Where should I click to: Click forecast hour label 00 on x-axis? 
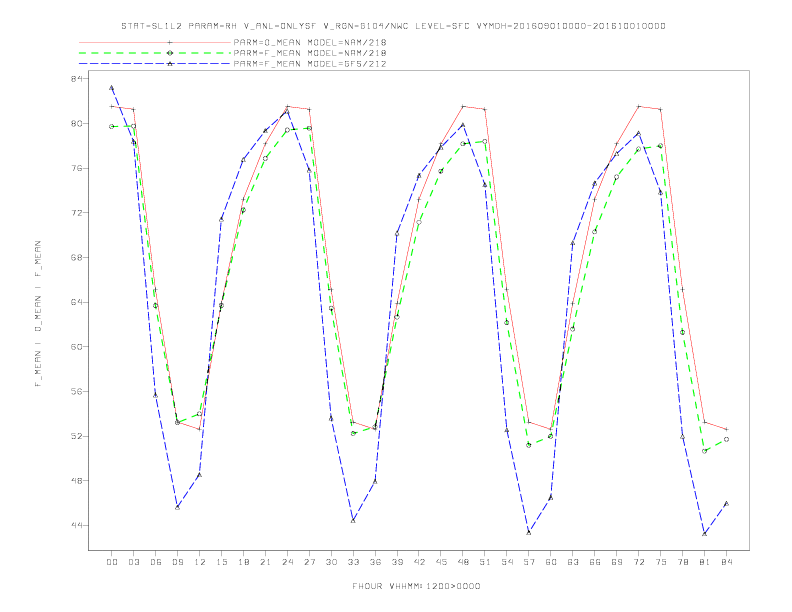(112, 562)
